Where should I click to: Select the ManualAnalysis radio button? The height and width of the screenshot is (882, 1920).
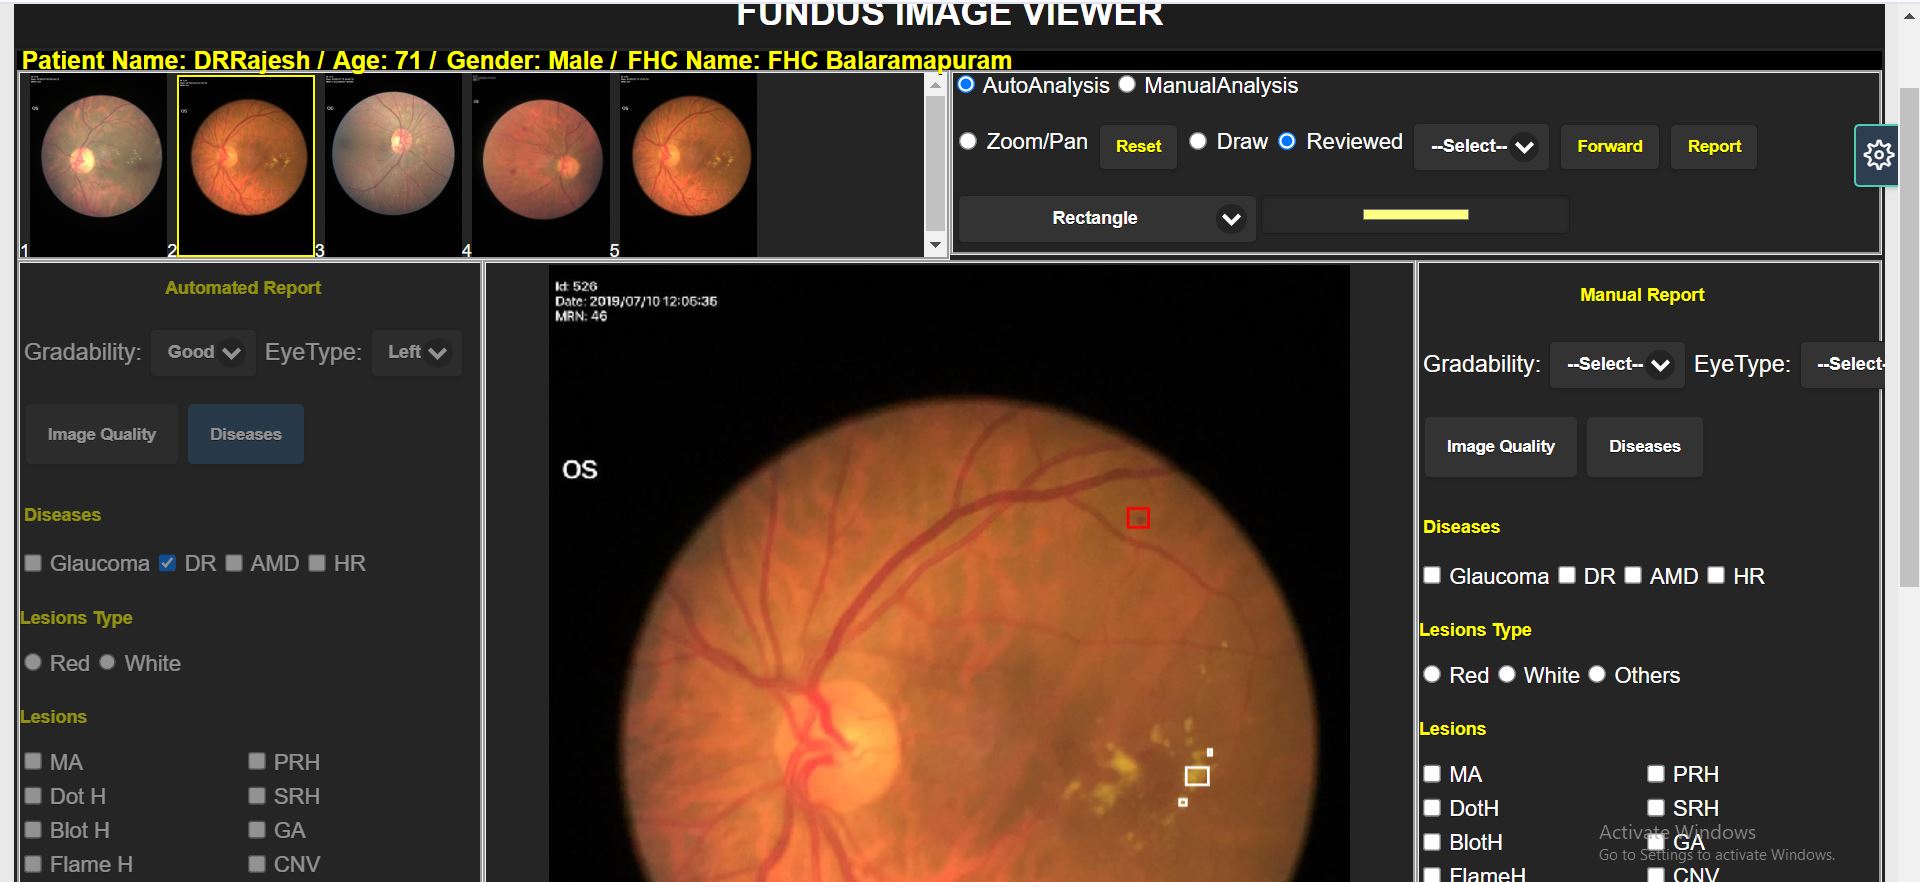(1127, 85)
